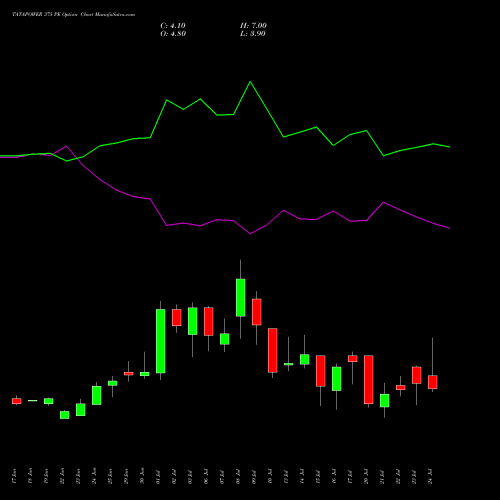This screenshot has height=500, width=500.
Task: Click the red candle on 24 Jul
Action: (433, 382)
